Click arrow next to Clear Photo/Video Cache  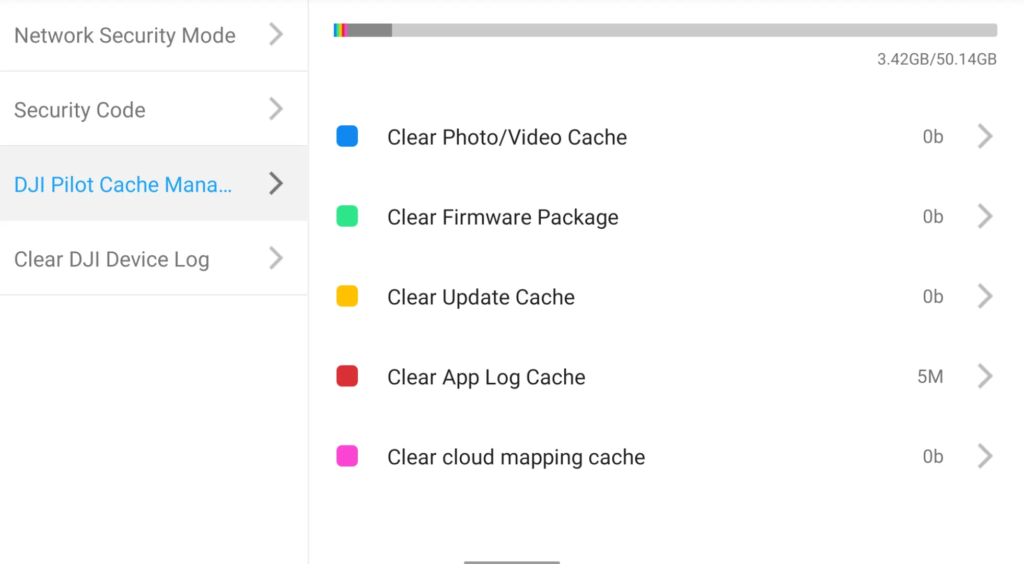[985, 136]
